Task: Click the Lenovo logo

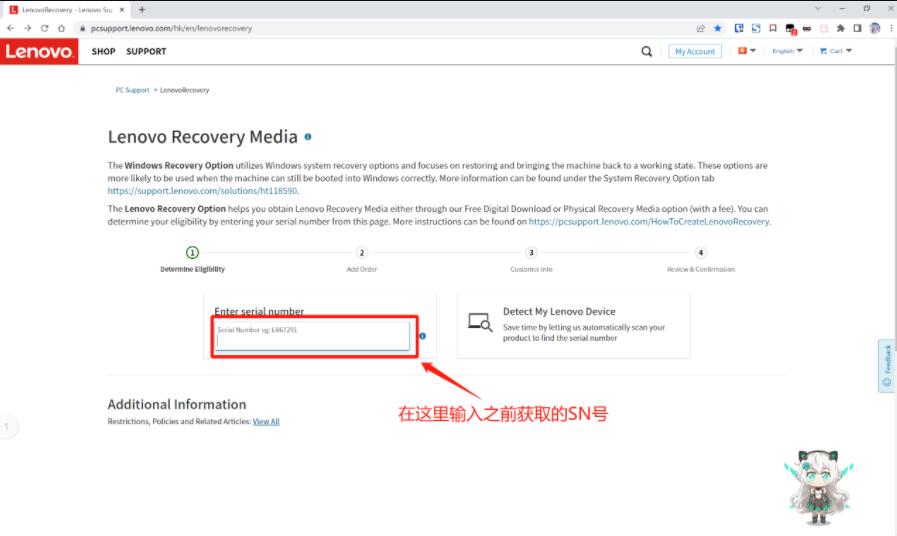Action: (x=39, y=51)
